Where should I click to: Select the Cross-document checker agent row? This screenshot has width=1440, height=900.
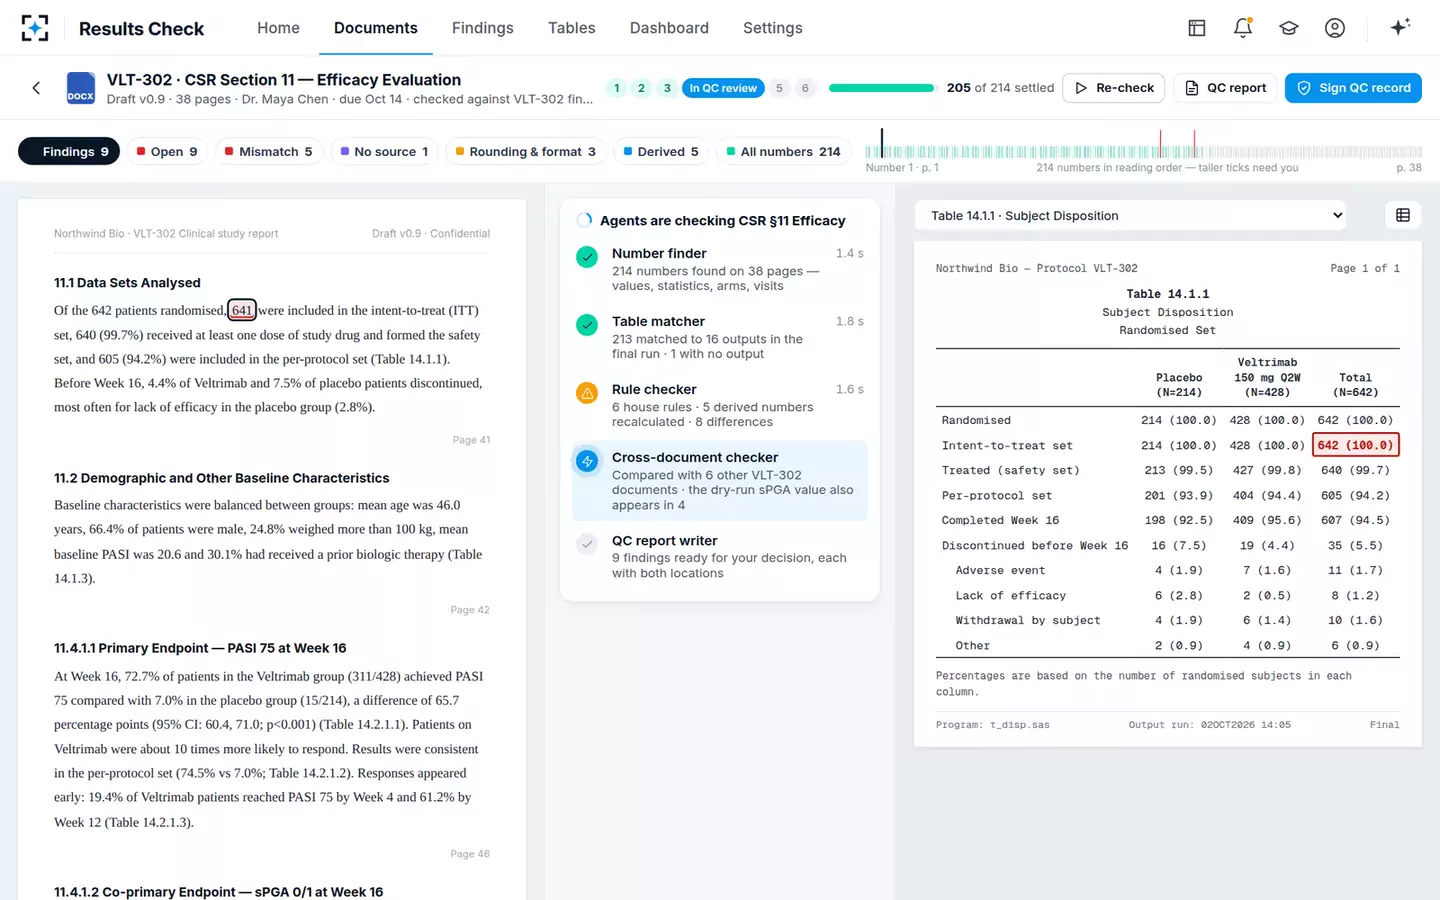point(720,480)
